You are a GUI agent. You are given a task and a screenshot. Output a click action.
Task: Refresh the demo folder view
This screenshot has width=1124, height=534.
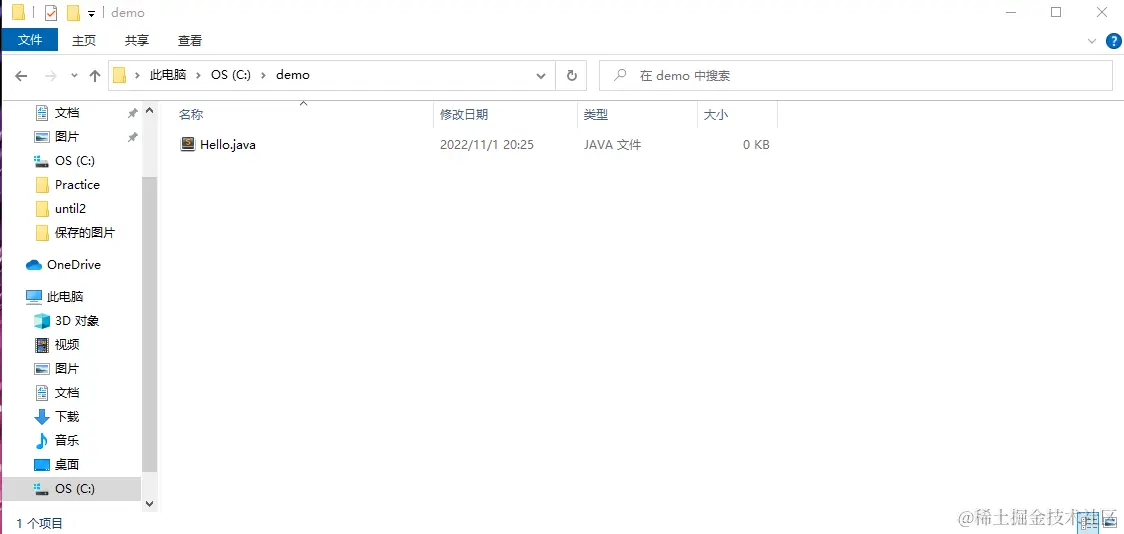[x=571, y=76]
